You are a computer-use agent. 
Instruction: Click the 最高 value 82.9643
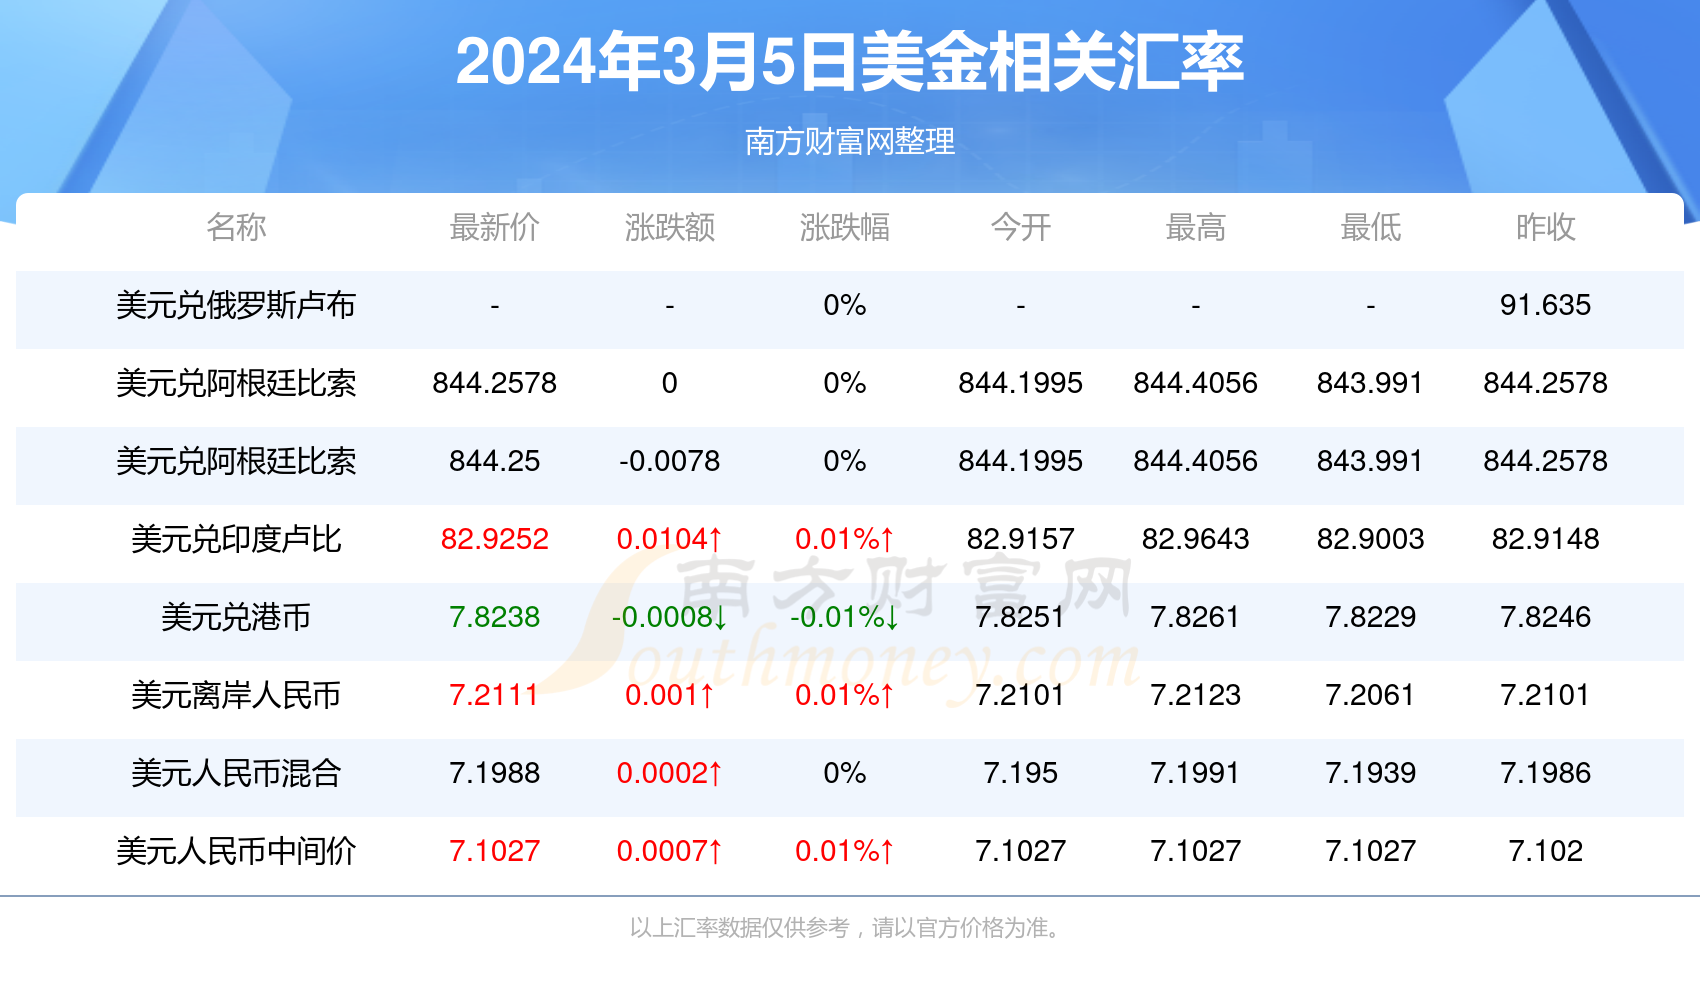(1195, 539)
